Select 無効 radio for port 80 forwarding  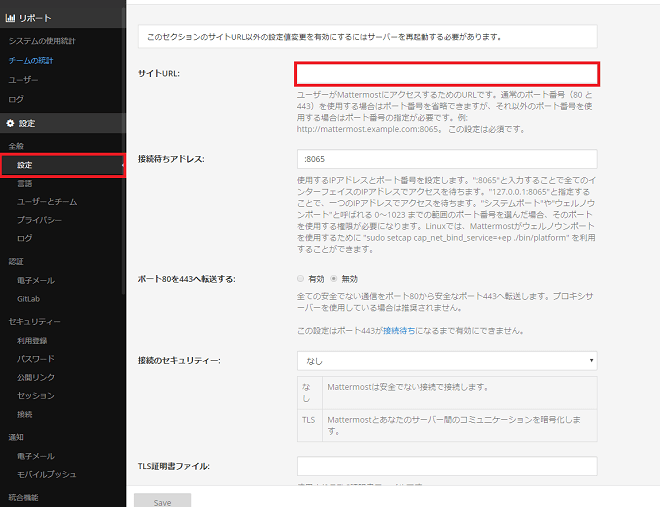point(334,279)
